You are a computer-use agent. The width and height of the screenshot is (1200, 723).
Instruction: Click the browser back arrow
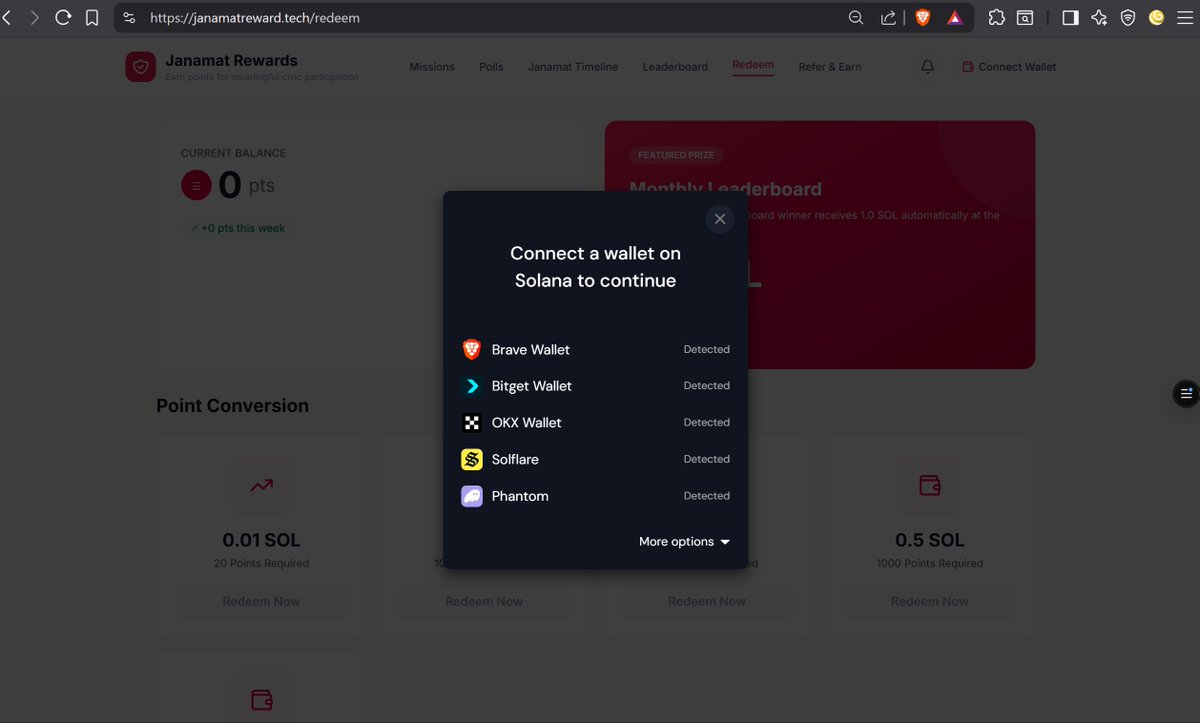click(x=7, y=18)
